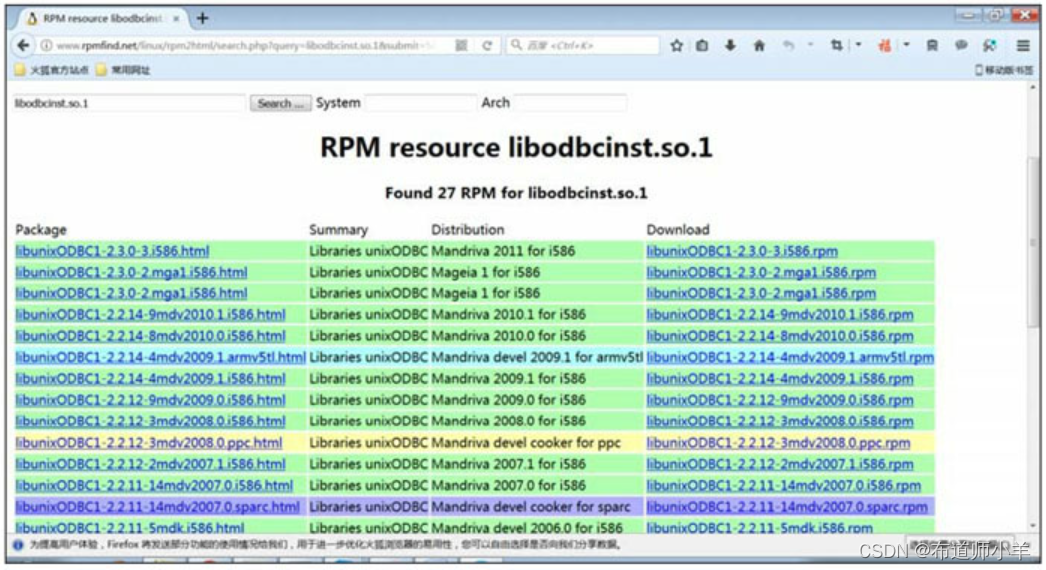1046x570 pixels.
Task: Click the Search ... button
Action: pyautogui.click(x=280, y=103)
